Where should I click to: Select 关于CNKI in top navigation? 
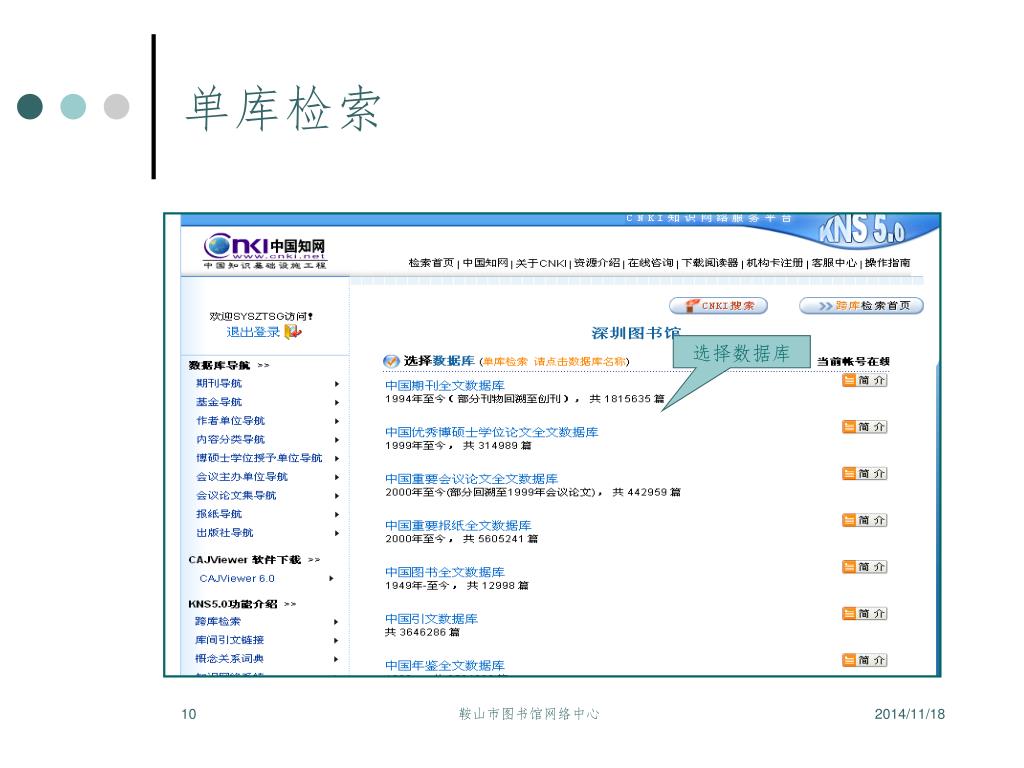pyautogui.click(x=541, y=263)
